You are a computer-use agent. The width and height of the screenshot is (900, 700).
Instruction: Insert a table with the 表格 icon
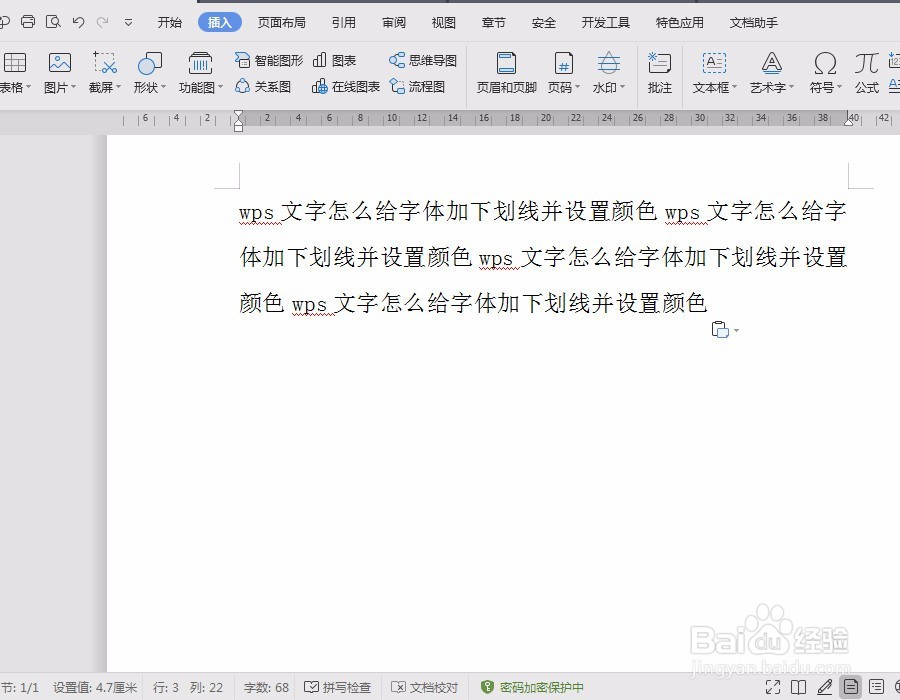click(14, 63)
